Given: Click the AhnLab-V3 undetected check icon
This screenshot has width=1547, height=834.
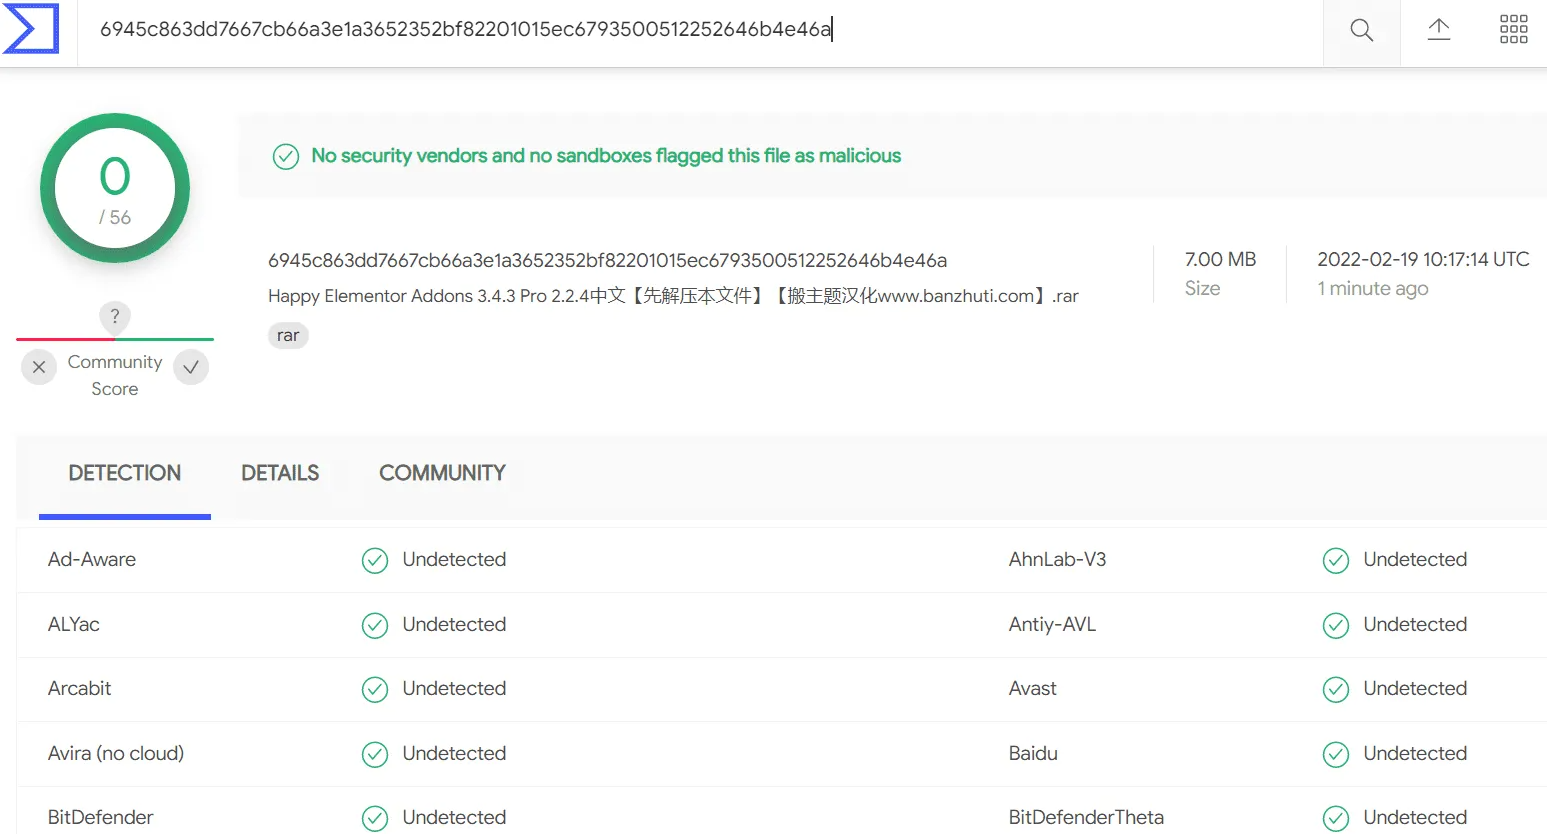Looking at the screenshot, I should (x=1335, y=560).
